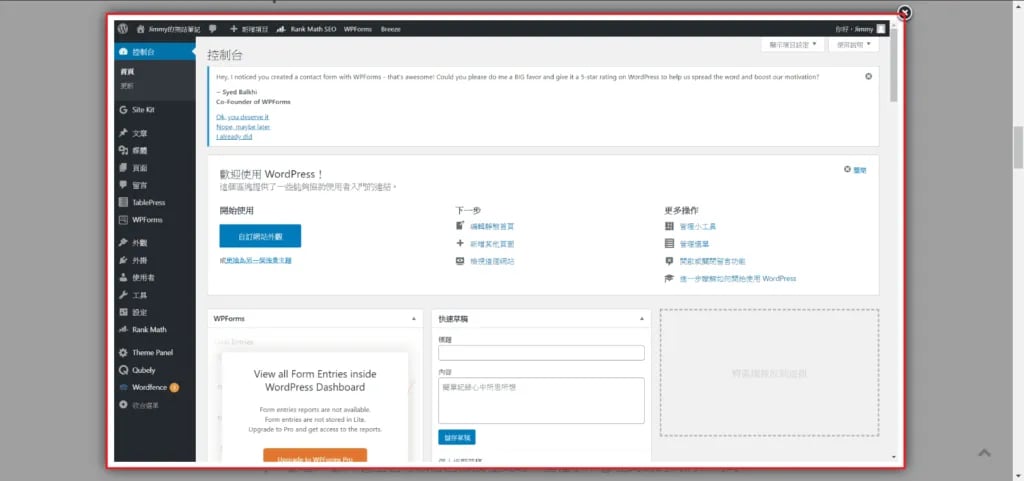Click the 工具 wrench icon

coord(123,295)
